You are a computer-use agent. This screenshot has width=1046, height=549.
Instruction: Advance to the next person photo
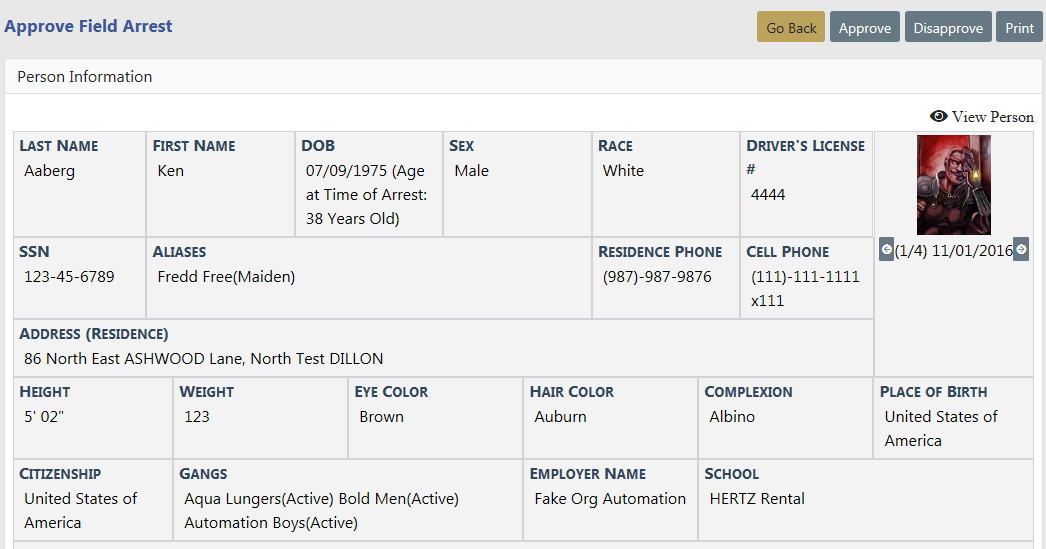click(x=1021, y=249)
